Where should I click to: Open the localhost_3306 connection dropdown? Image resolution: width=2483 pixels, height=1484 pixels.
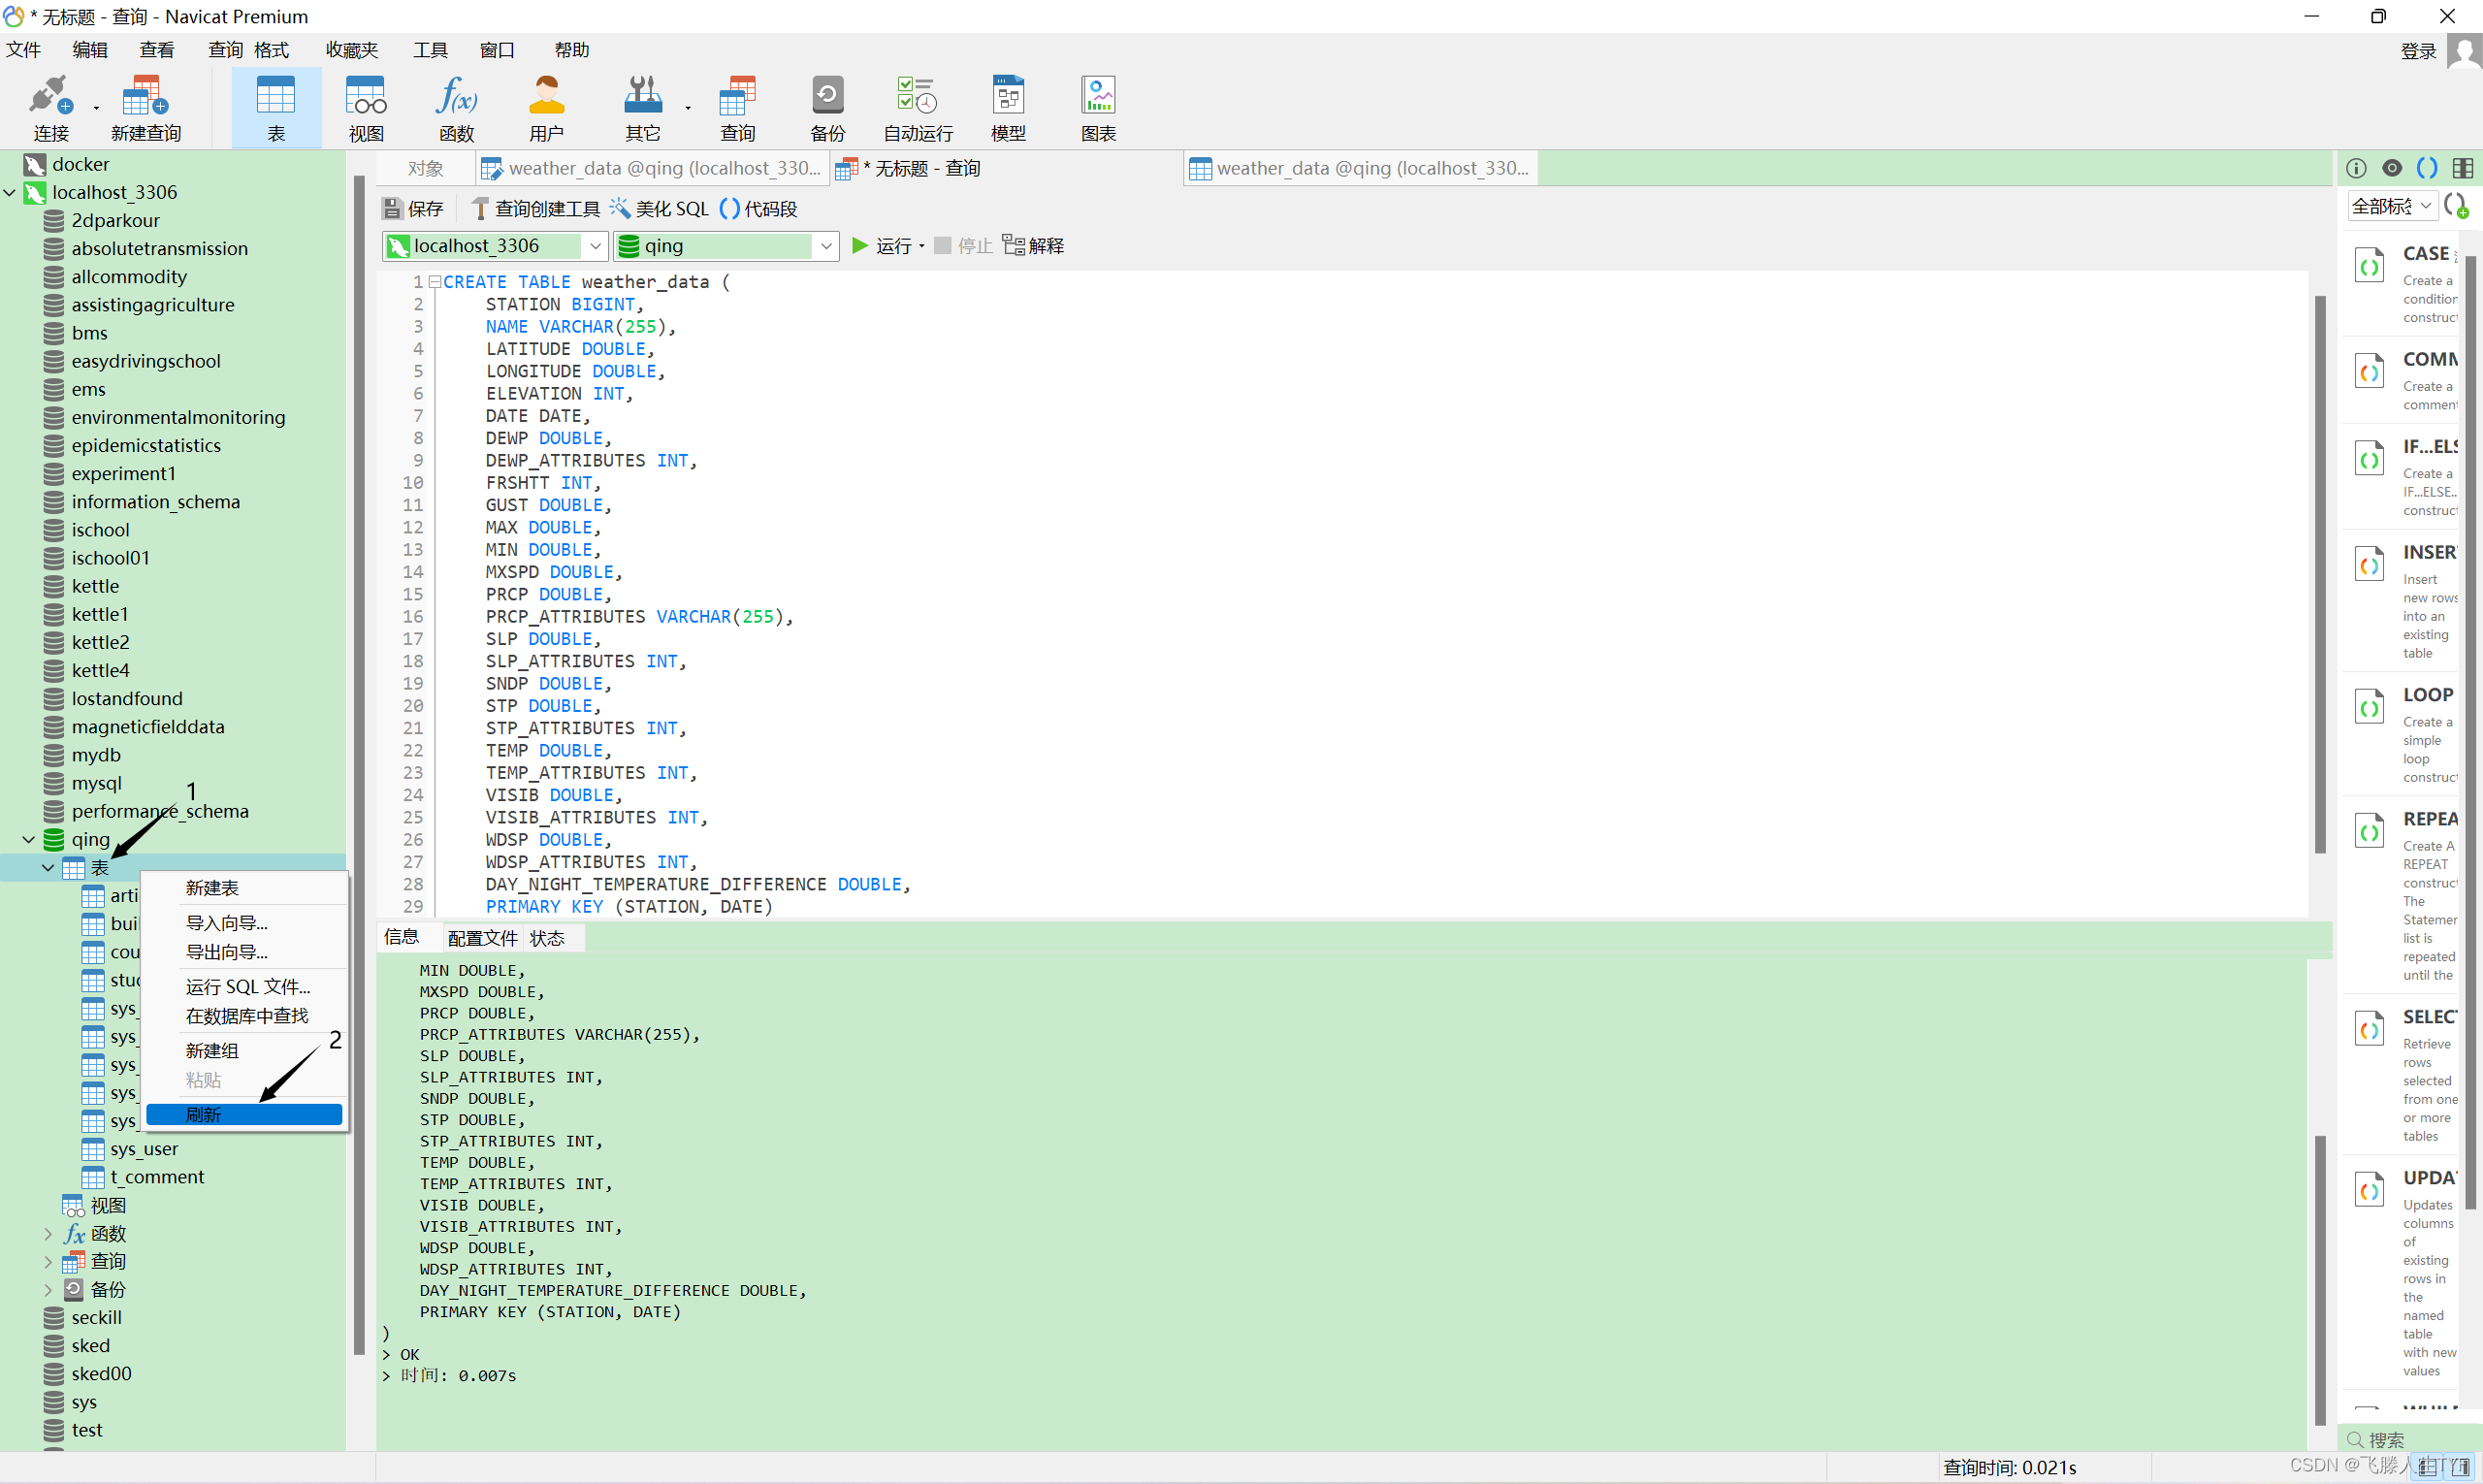point(595,246)
